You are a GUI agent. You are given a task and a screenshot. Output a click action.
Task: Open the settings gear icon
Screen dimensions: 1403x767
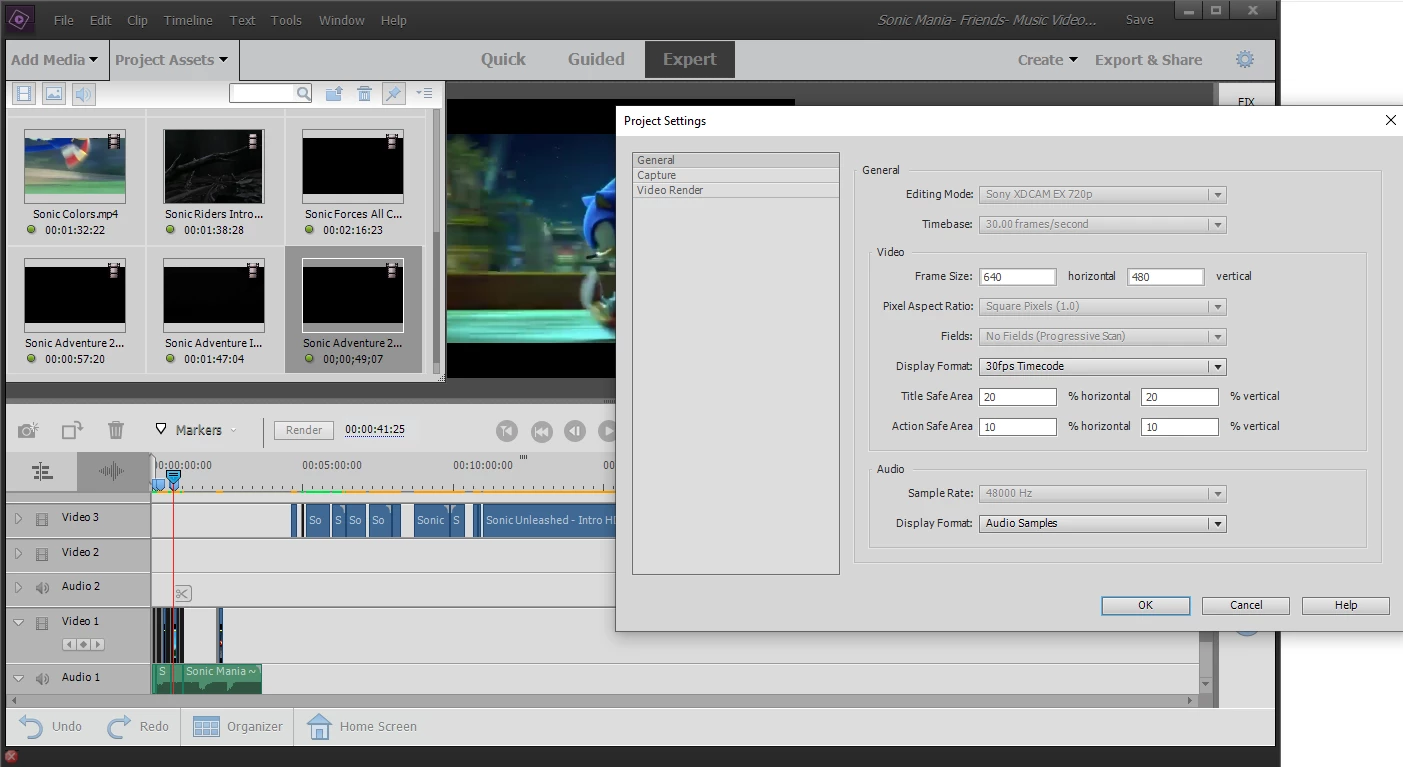coord(1245,59)
